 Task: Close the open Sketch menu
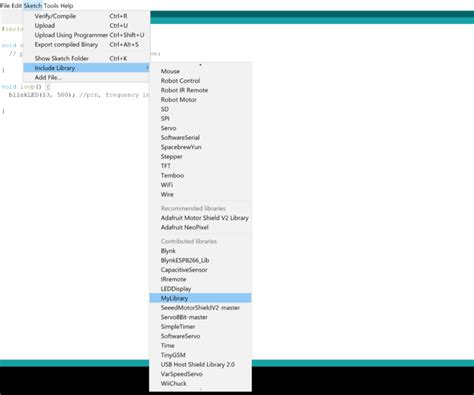pyautogui.click(x=33, y=6)
